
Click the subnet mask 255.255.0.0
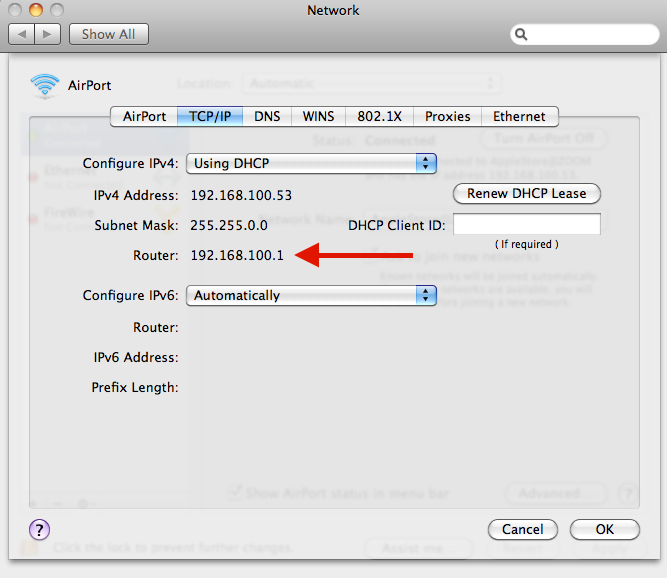229,225
